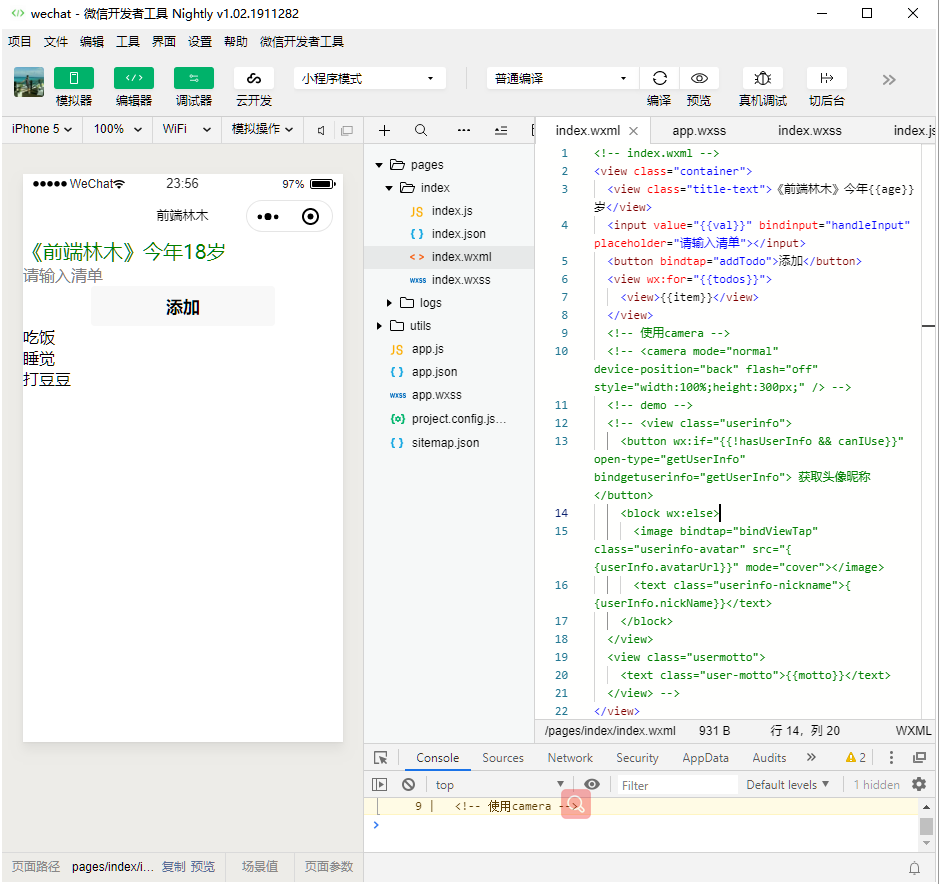
Task: Clear the console with the clear icon
Action: pos(408,785)
